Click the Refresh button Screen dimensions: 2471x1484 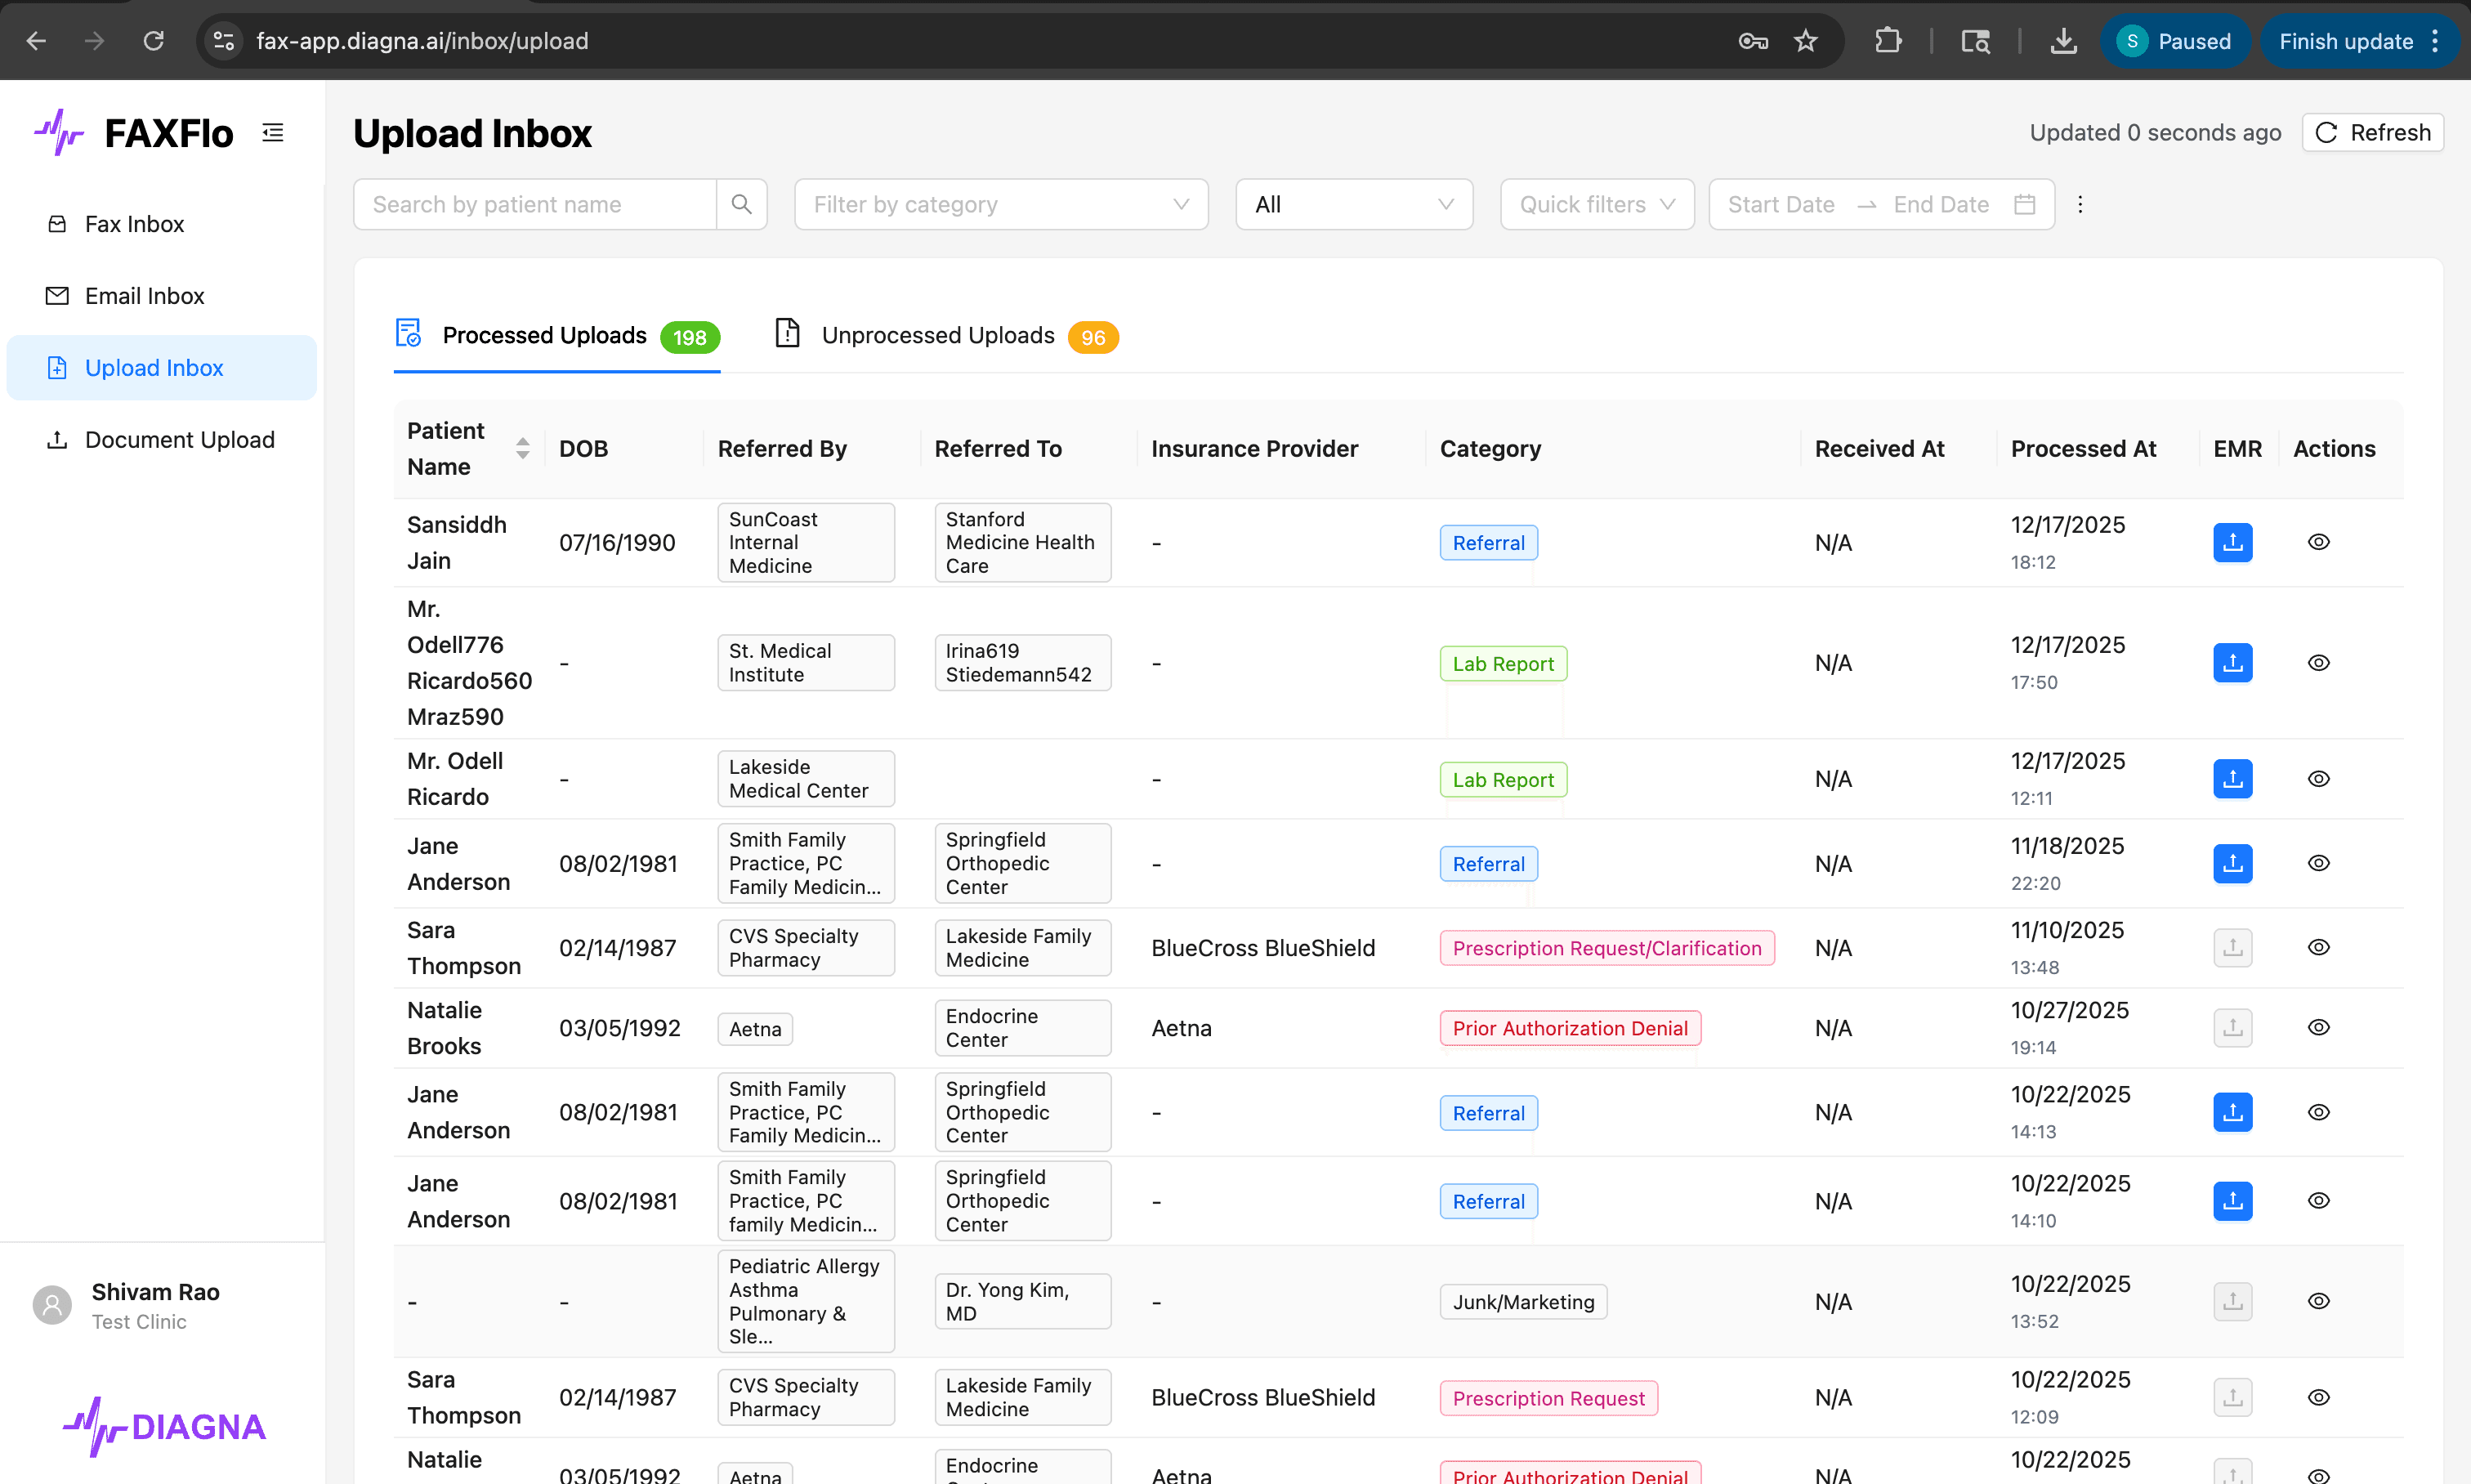pyautogui.click(x=2372, y=132)
